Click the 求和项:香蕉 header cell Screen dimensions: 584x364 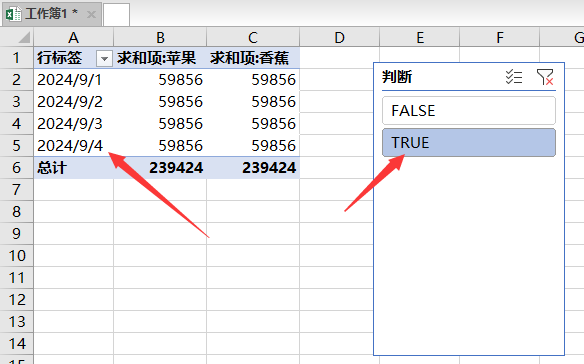pyautogui.click(x=253, y=58)
